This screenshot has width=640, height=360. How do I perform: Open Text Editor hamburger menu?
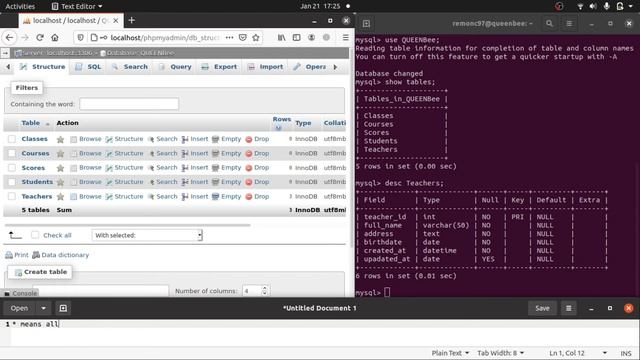click(x=569, y=308)
